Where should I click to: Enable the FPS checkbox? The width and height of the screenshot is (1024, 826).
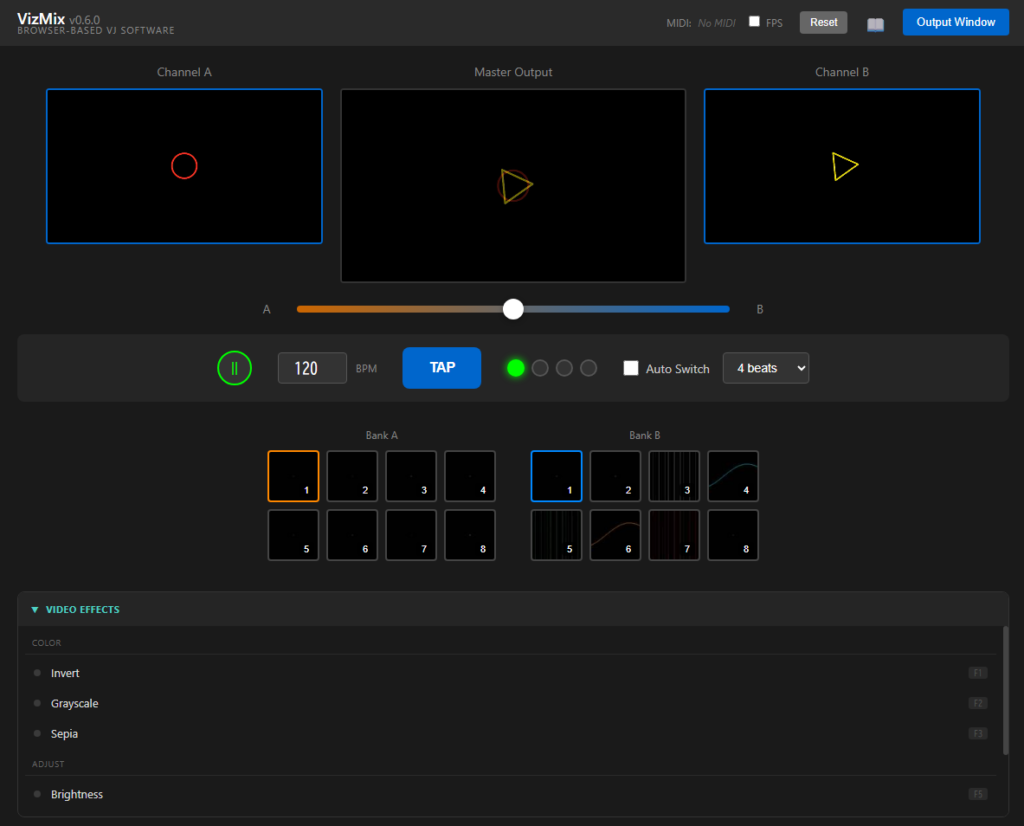click(755, 22)
